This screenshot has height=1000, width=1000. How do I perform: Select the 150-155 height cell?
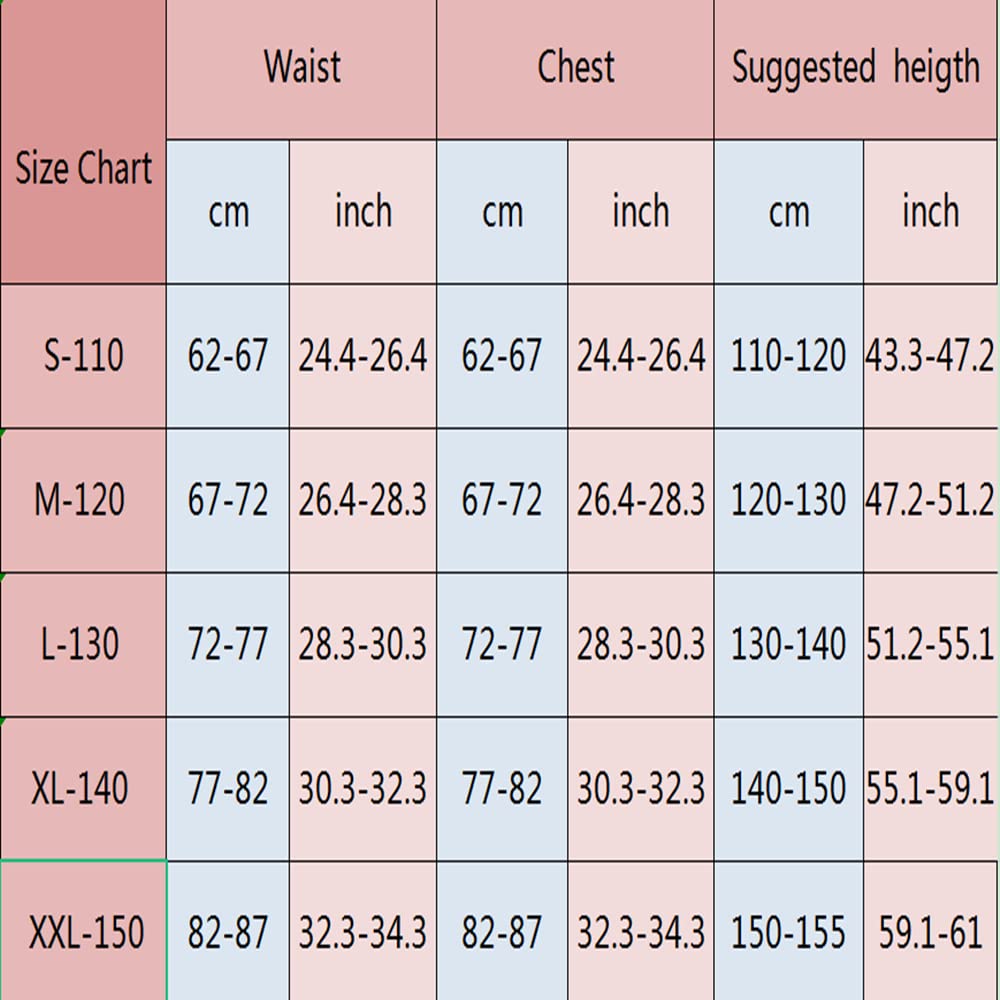pos(788,933)
